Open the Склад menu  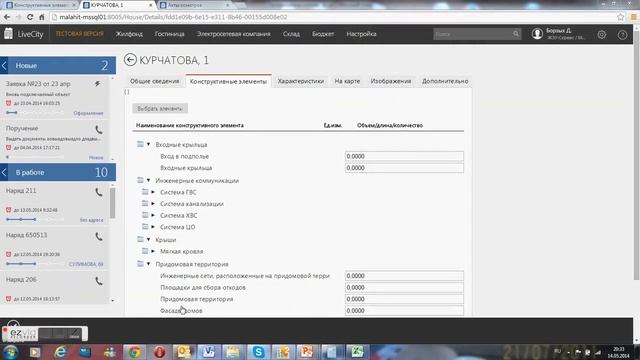(x=291, y=34)
